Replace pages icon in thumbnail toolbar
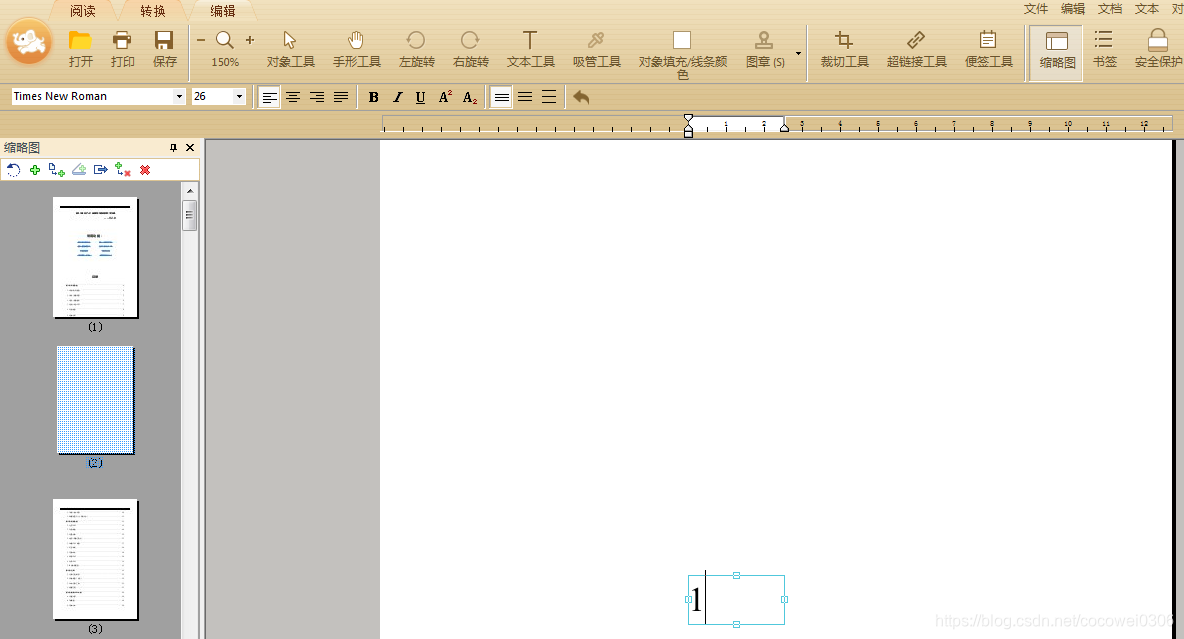This screenshot has height=639, width=1184. [x=122, y=170]
